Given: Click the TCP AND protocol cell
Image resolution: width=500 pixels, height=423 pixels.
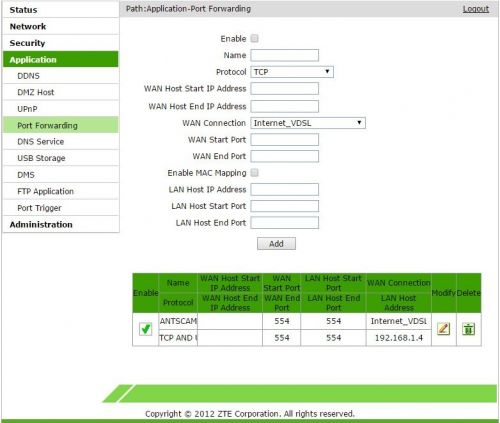Looking at the screenshot, I should 178,338.
